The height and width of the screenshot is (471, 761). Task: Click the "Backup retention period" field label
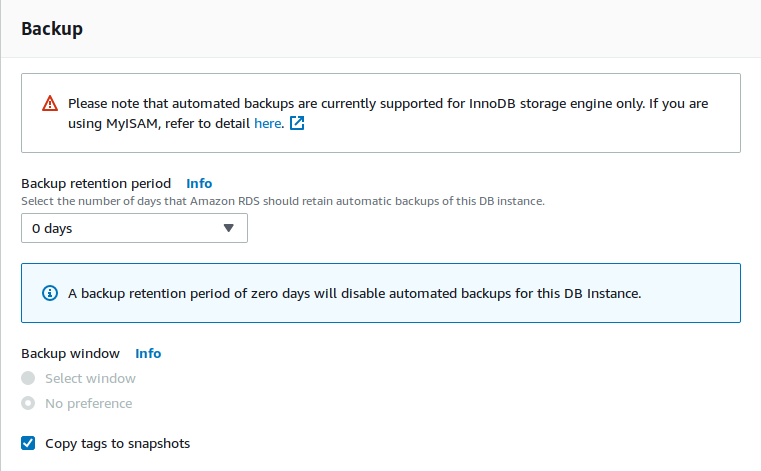pos(96,183)
